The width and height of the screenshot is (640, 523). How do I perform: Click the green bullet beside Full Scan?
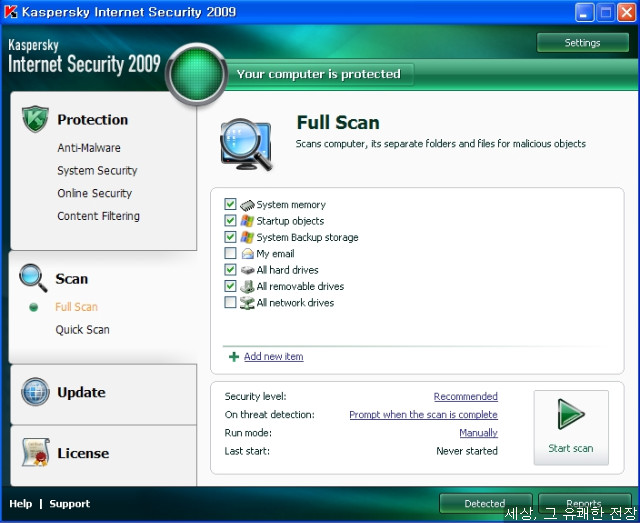coord(34,307)
